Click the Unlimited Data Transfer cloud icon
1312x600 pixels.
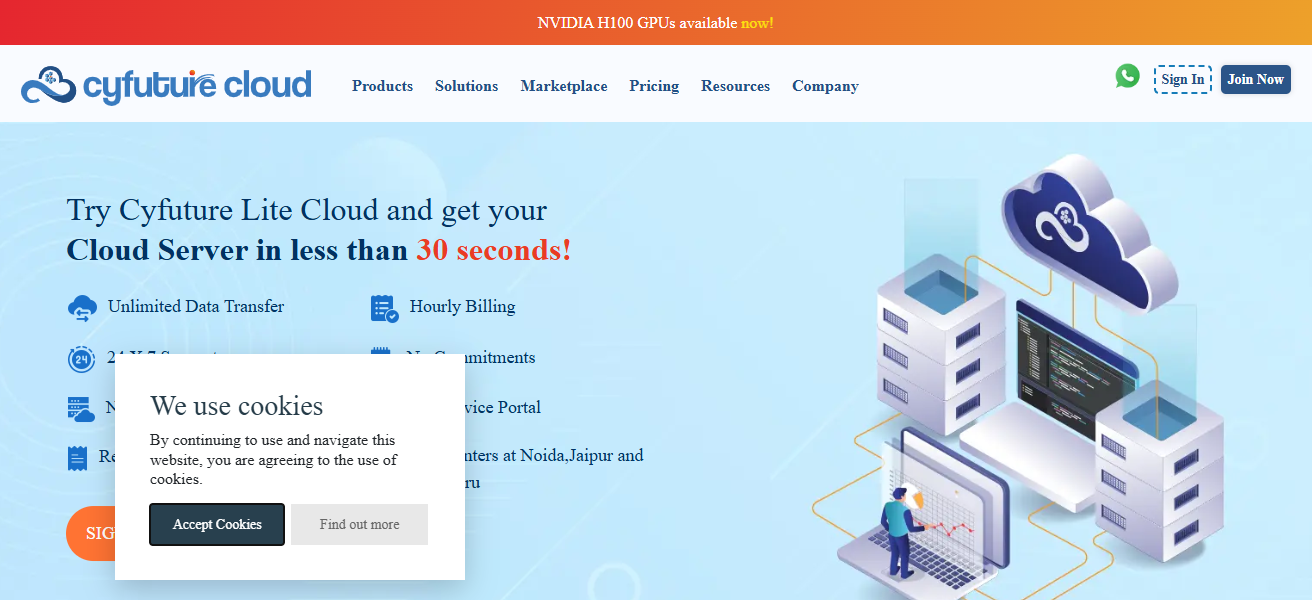(82, 308)
